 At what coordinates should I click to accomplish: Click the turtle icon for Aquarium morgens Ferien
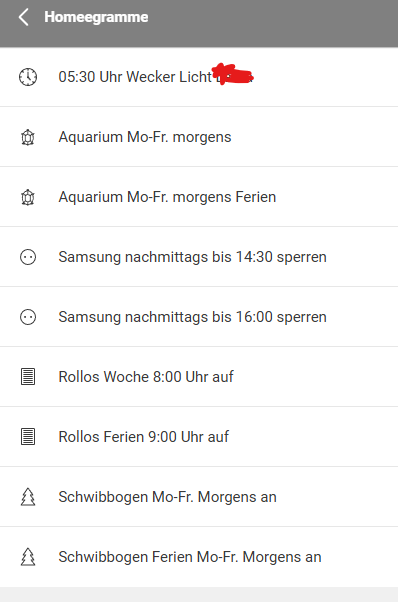click(28, 197)
